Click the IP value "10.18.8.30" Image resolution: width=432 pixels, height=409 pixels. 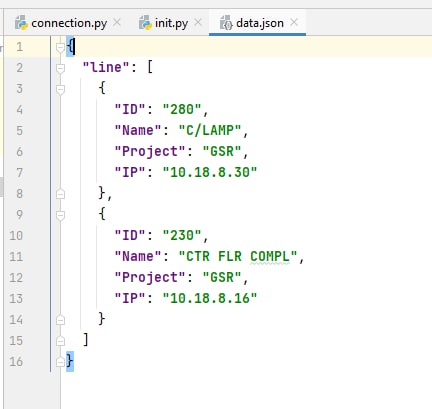pyautogui.click(x=210, y=172)
